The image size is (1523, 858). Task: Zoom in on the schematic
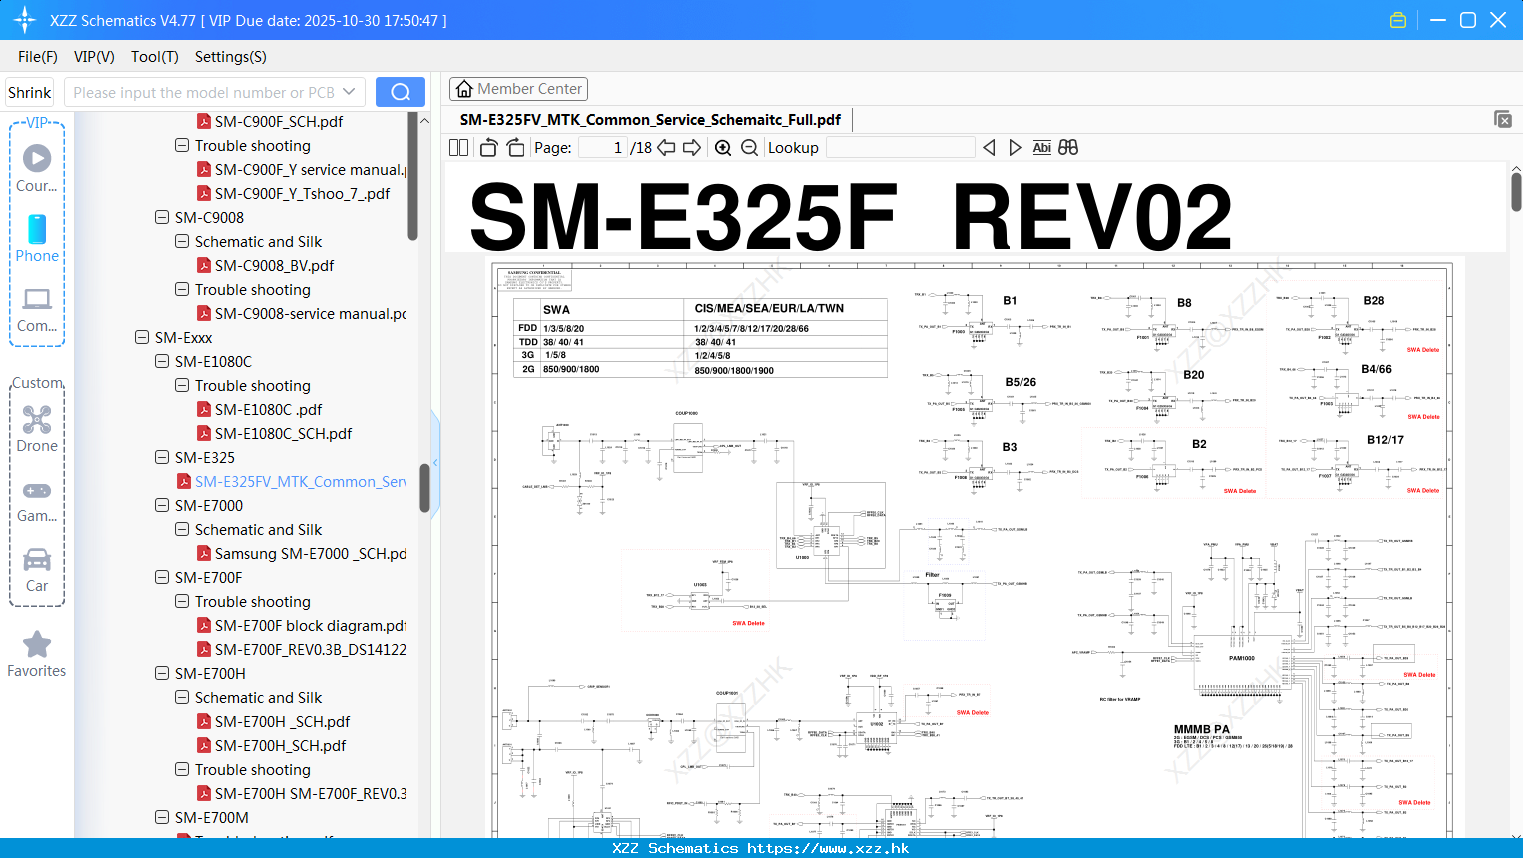(723, 147)
